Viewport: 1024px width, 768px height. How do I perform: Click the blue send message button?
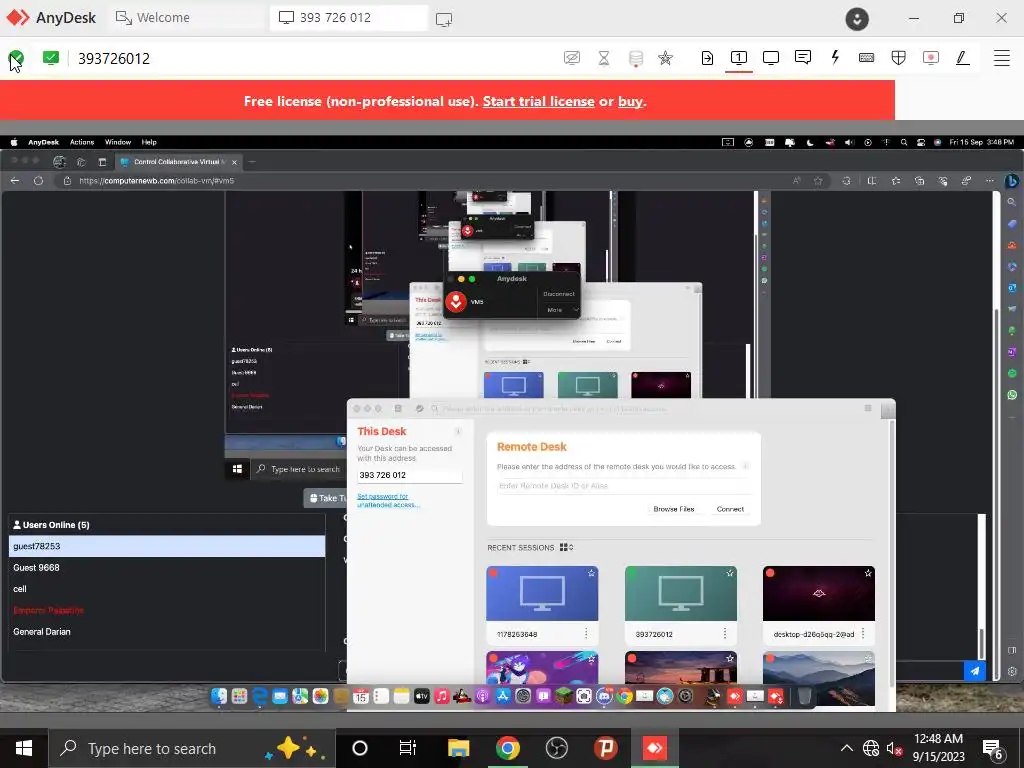click(x=975, y=671)
